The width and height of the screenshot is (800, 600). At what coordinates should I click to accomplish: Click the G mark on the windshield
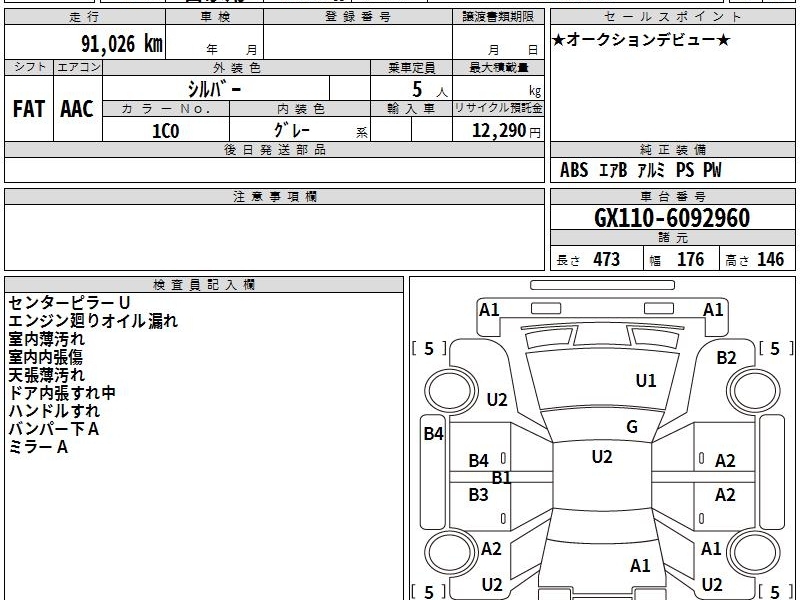(632, 427)
